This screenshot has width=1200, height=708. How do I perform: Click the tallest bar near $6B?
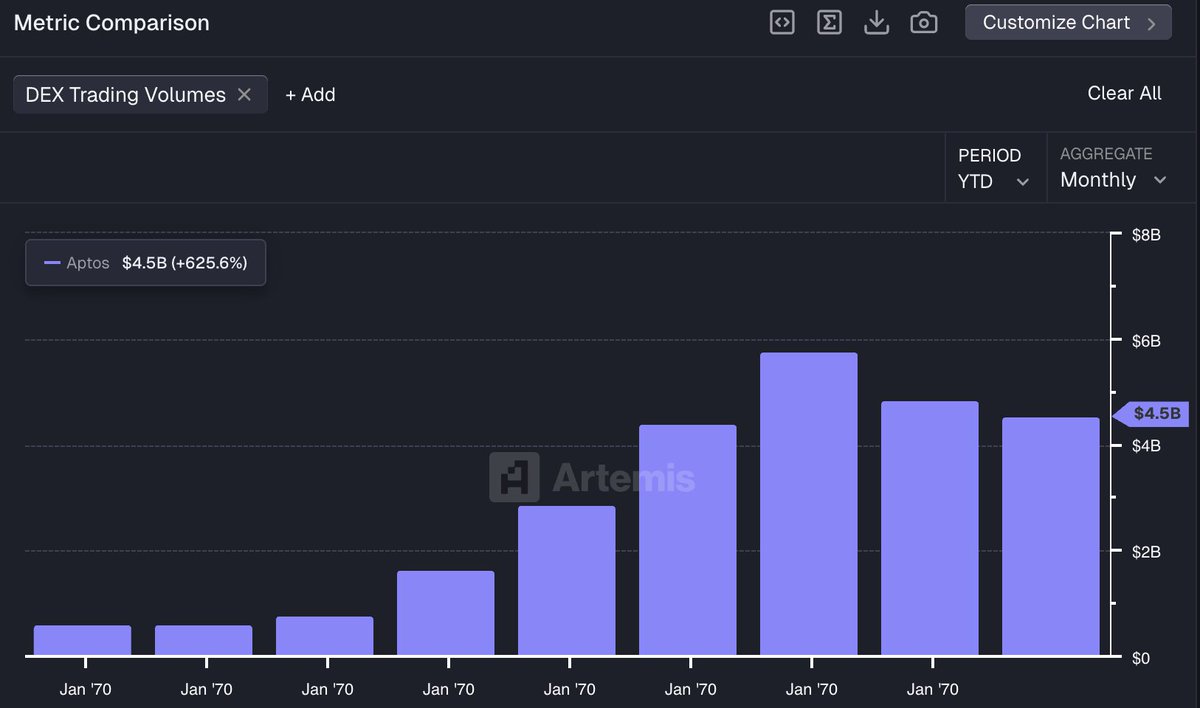tap(809, 504)
